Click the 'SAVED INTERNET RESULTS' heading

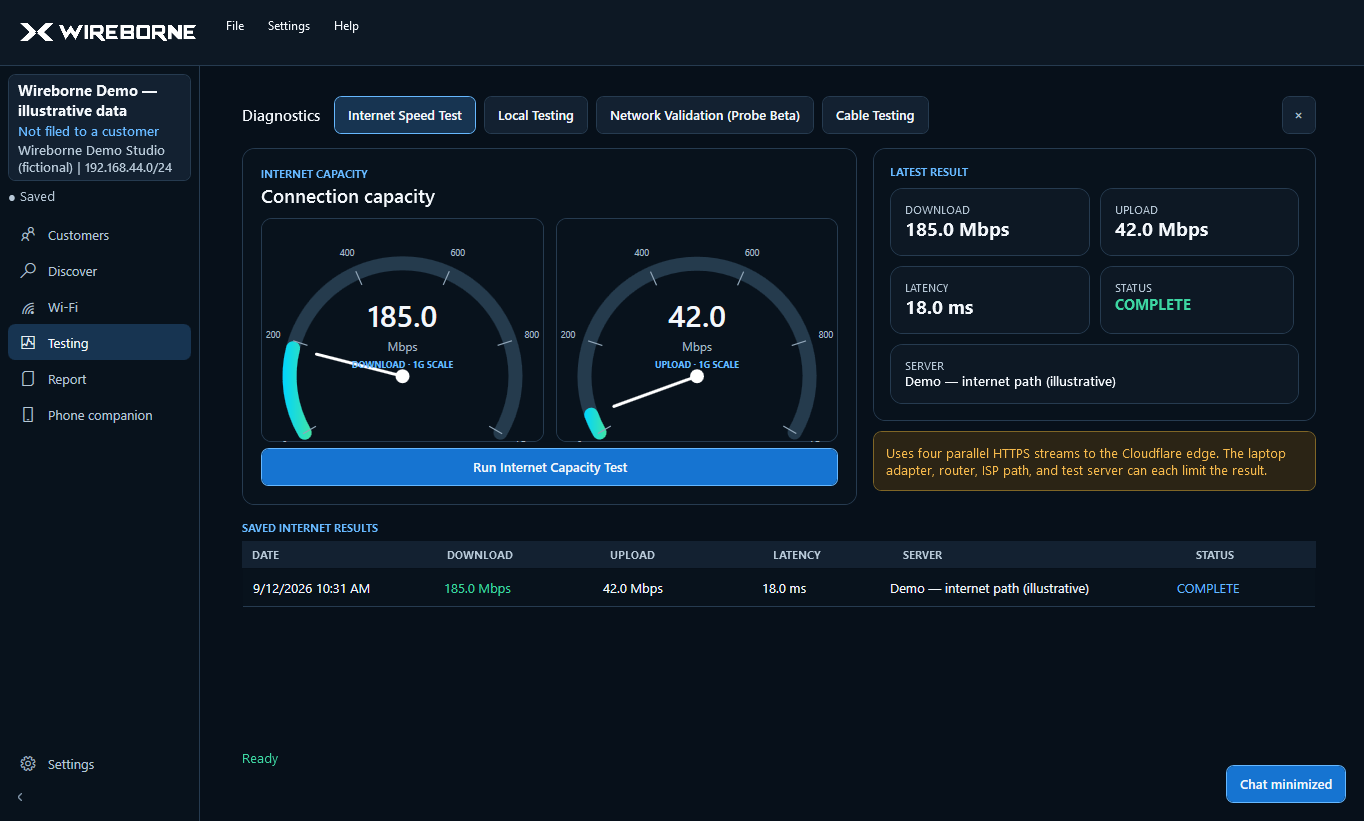pyautogui.click(x=310, y=528)
